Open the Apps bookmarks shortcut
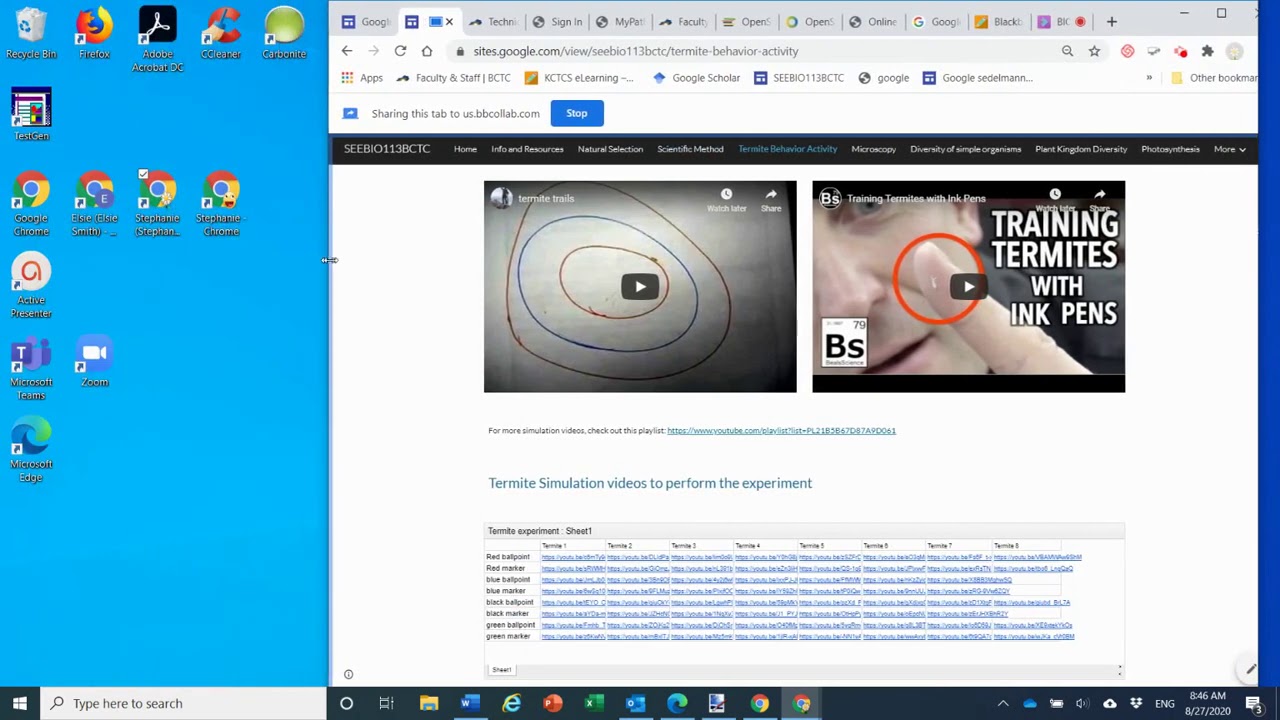The image size is (1280, 720). pos(362,78)
